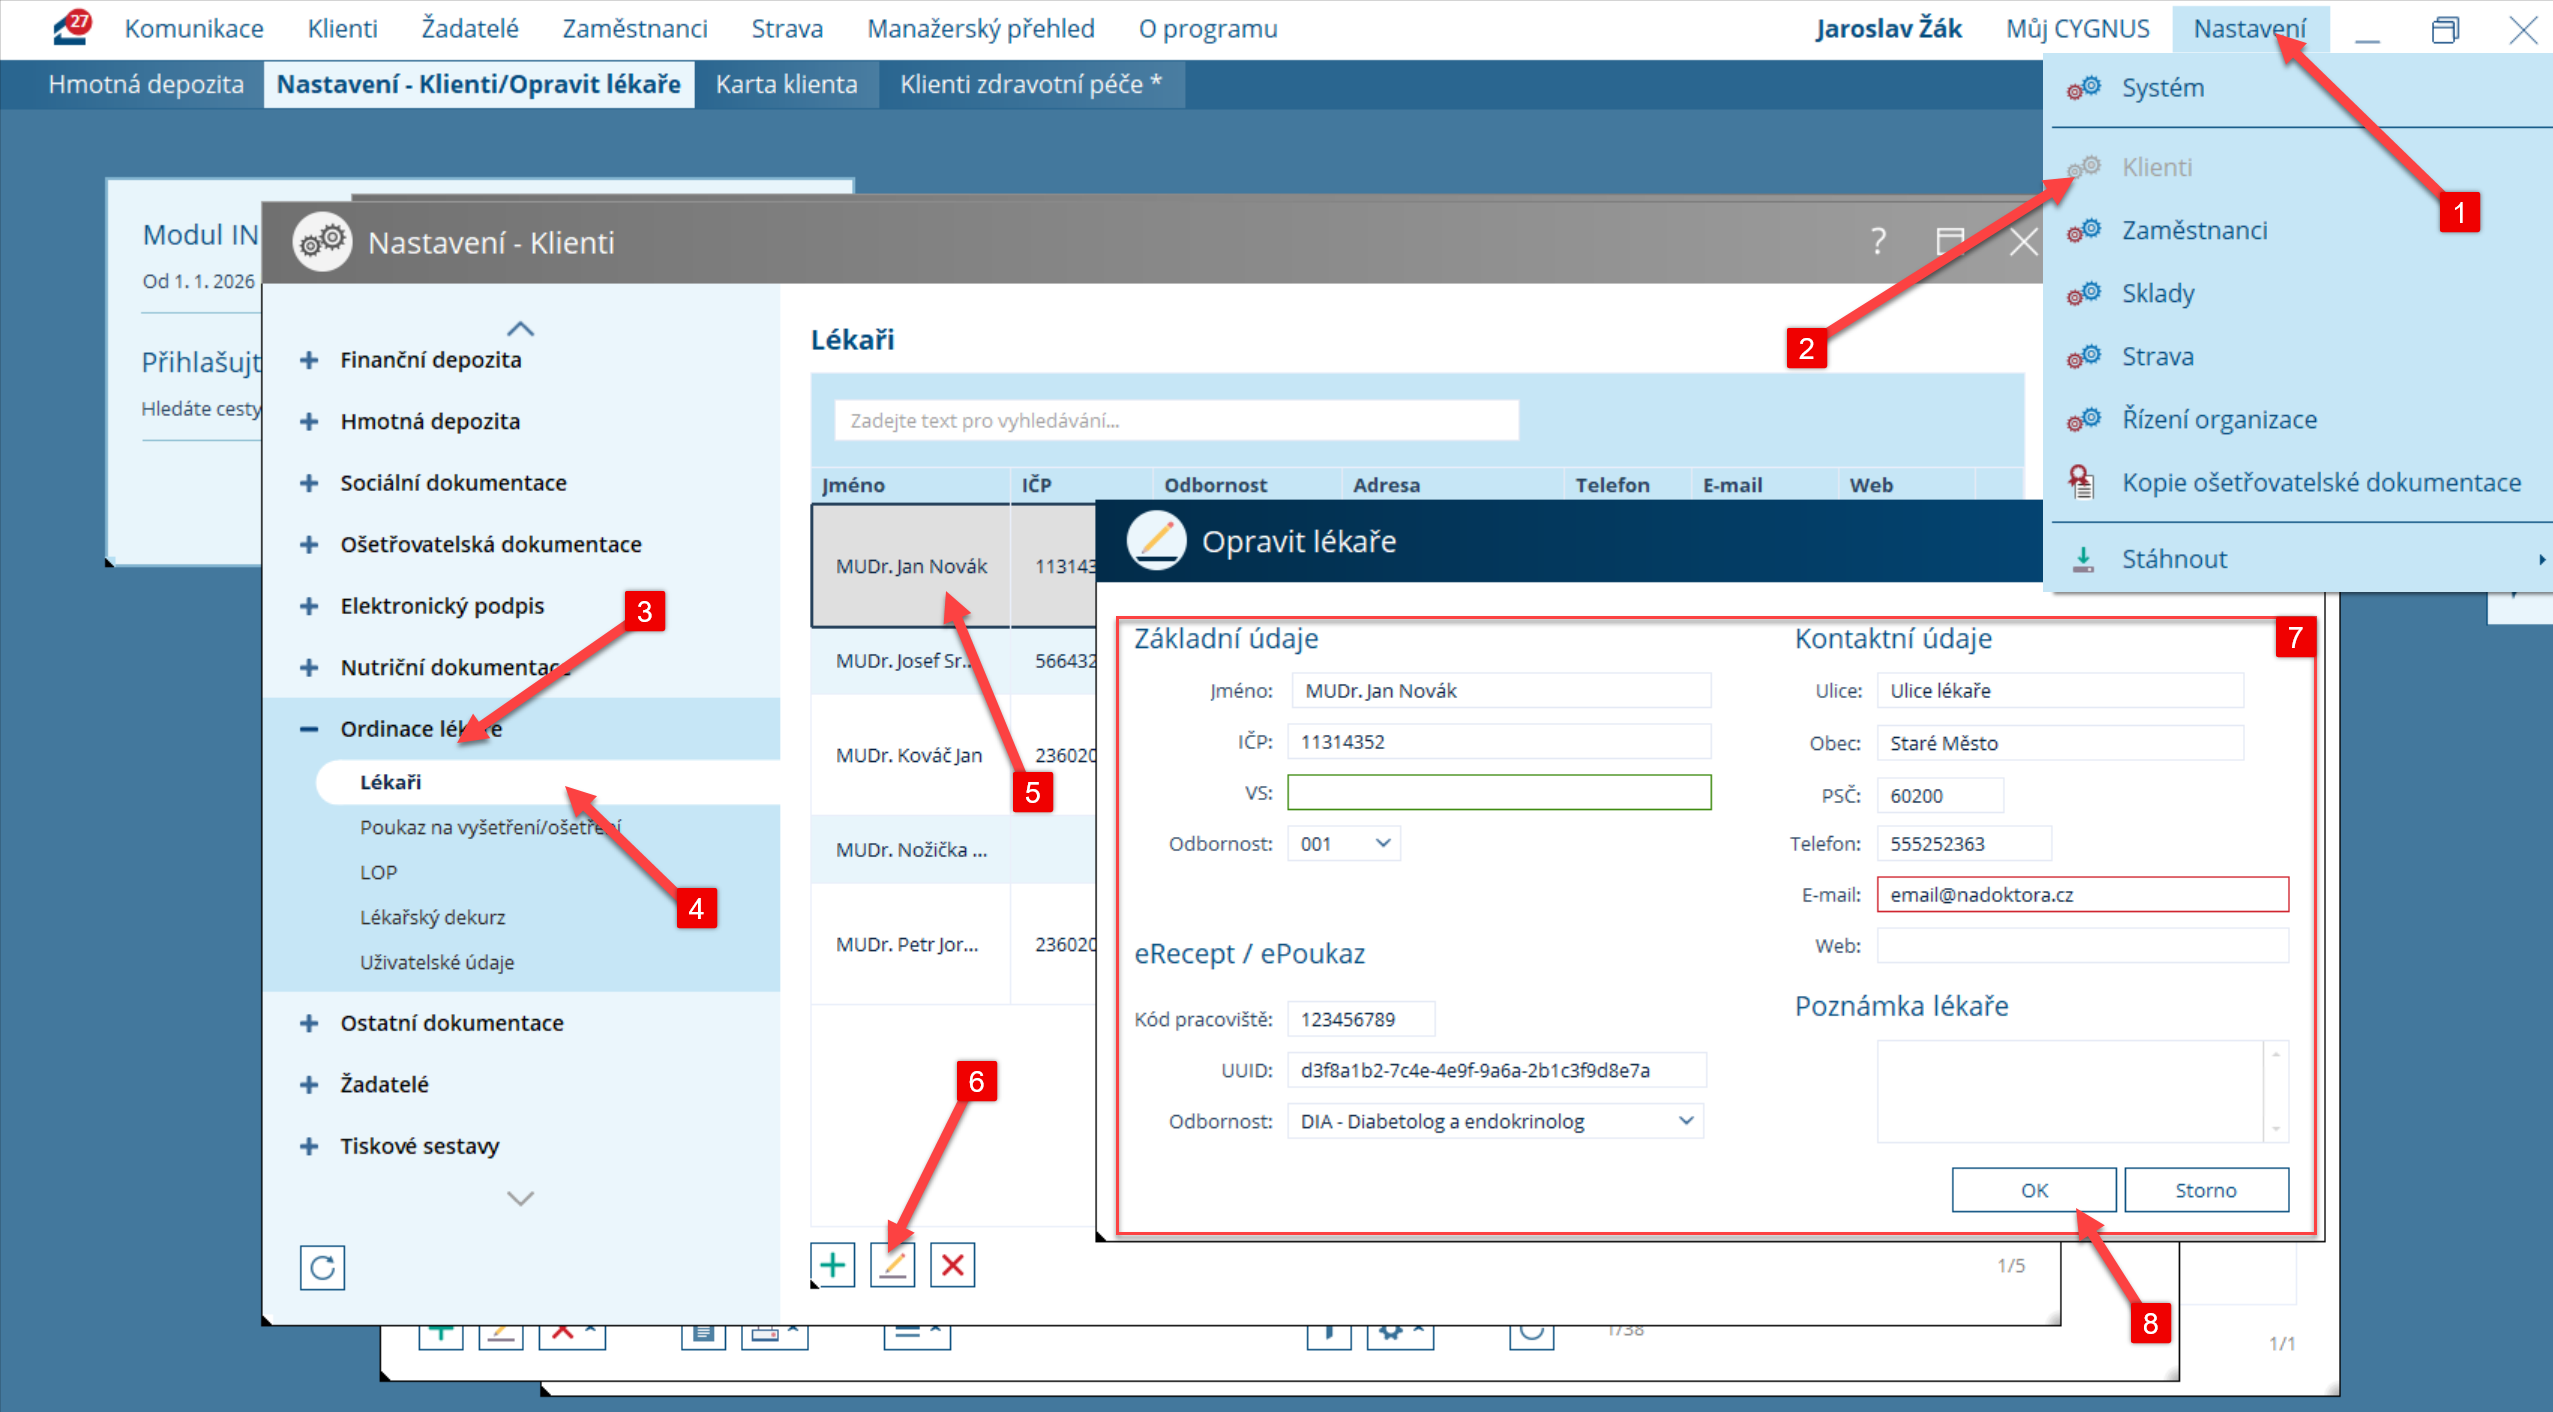Click the pencil edit doctor icon
This screenshot has width=2553, height=1412.
[892, 1265]
